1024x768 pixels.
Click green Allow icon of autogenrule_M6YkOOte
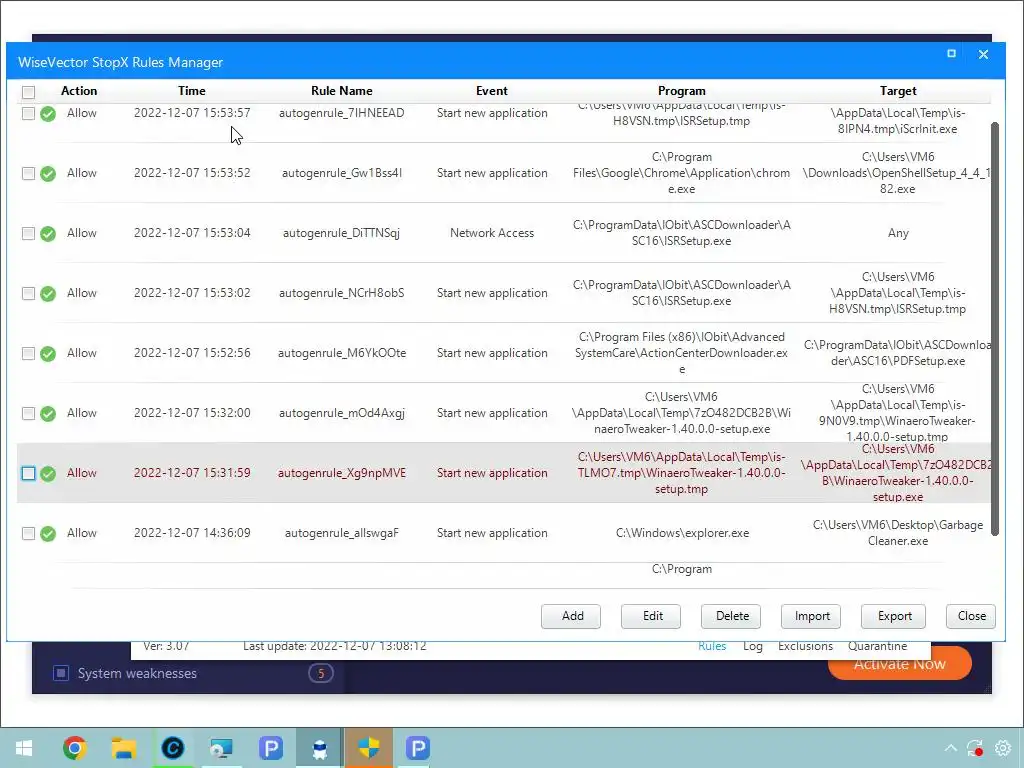48,354
